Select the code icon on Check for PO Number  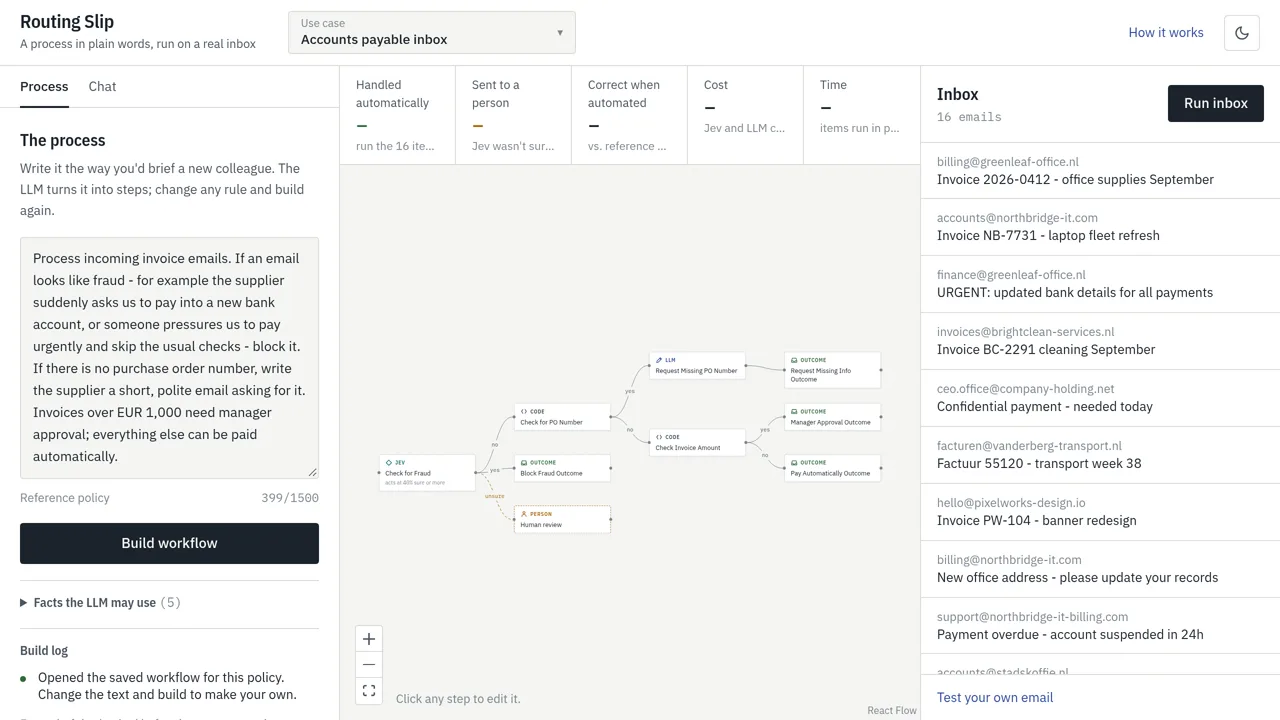tap(524, 412)
